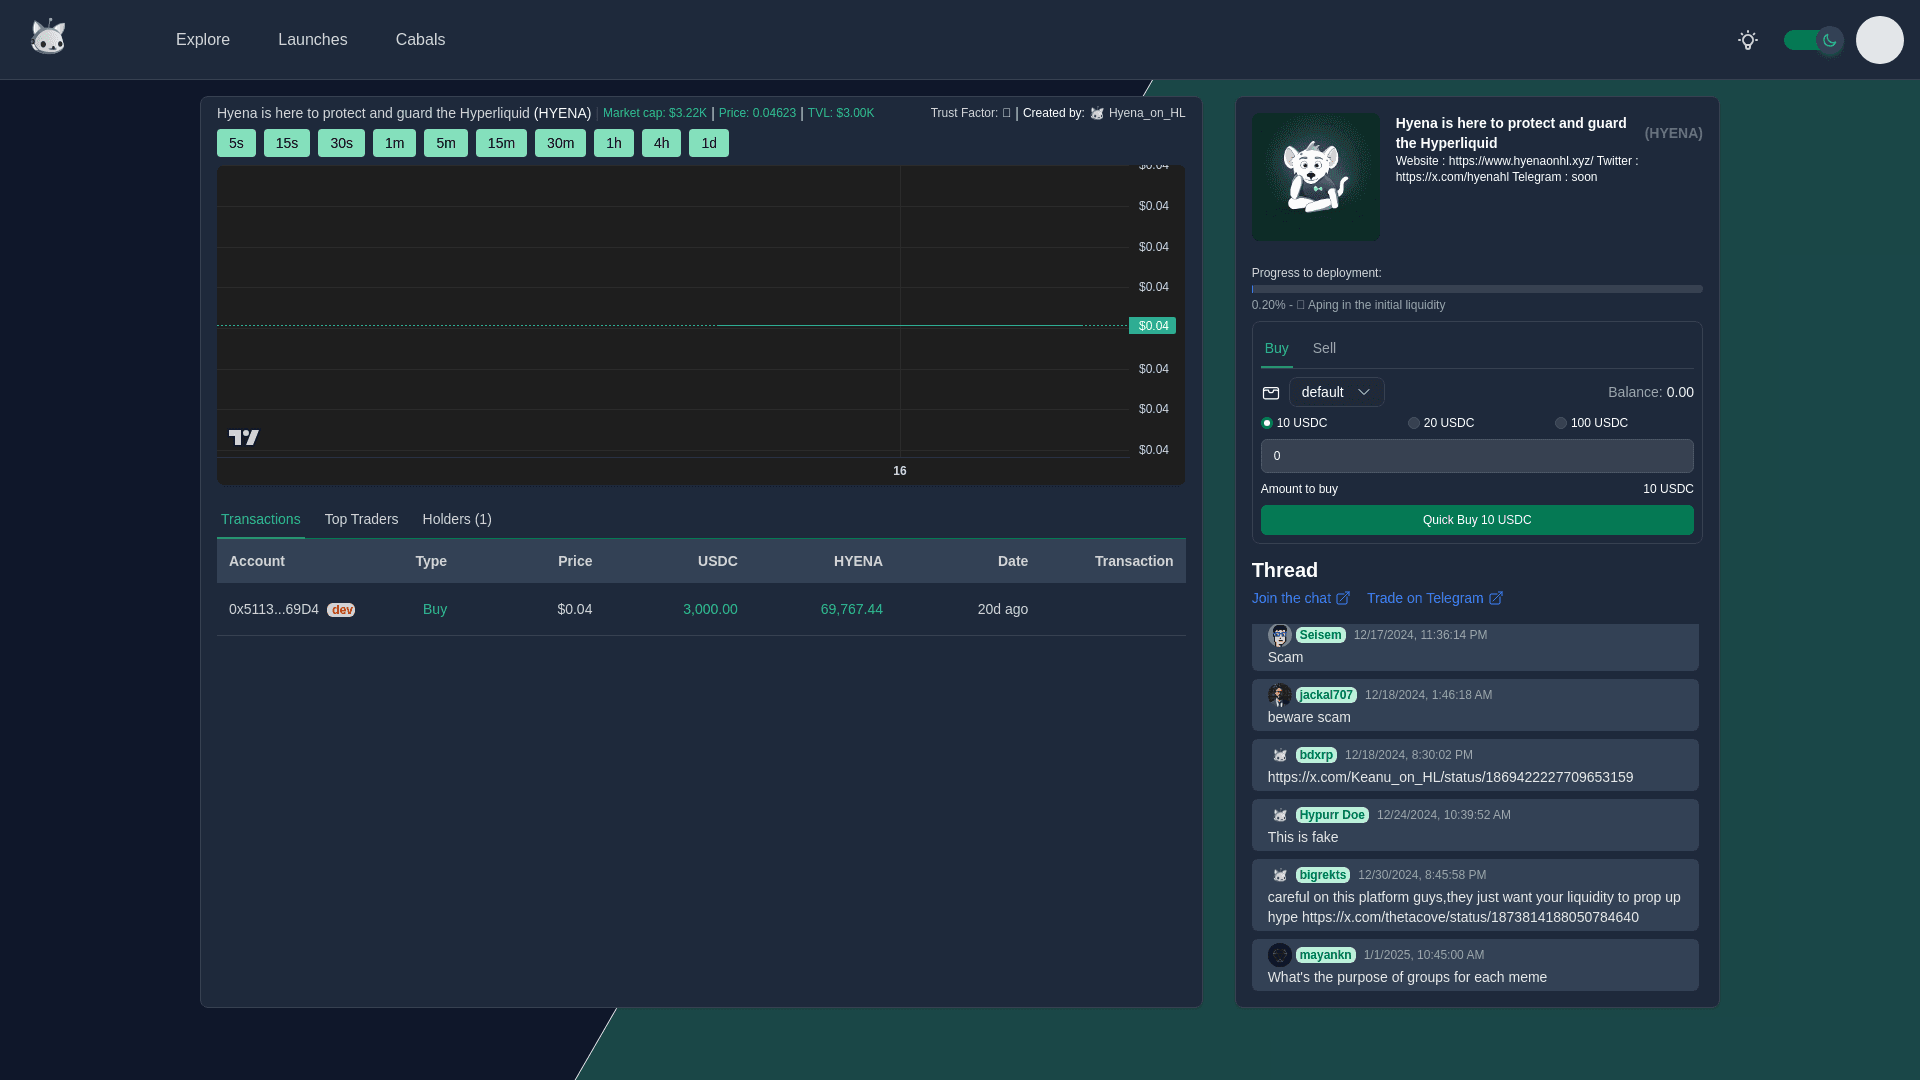Open the profile avatar menu
The height and width of the screenshot is (1080, 1920).
click(1879, 40)
